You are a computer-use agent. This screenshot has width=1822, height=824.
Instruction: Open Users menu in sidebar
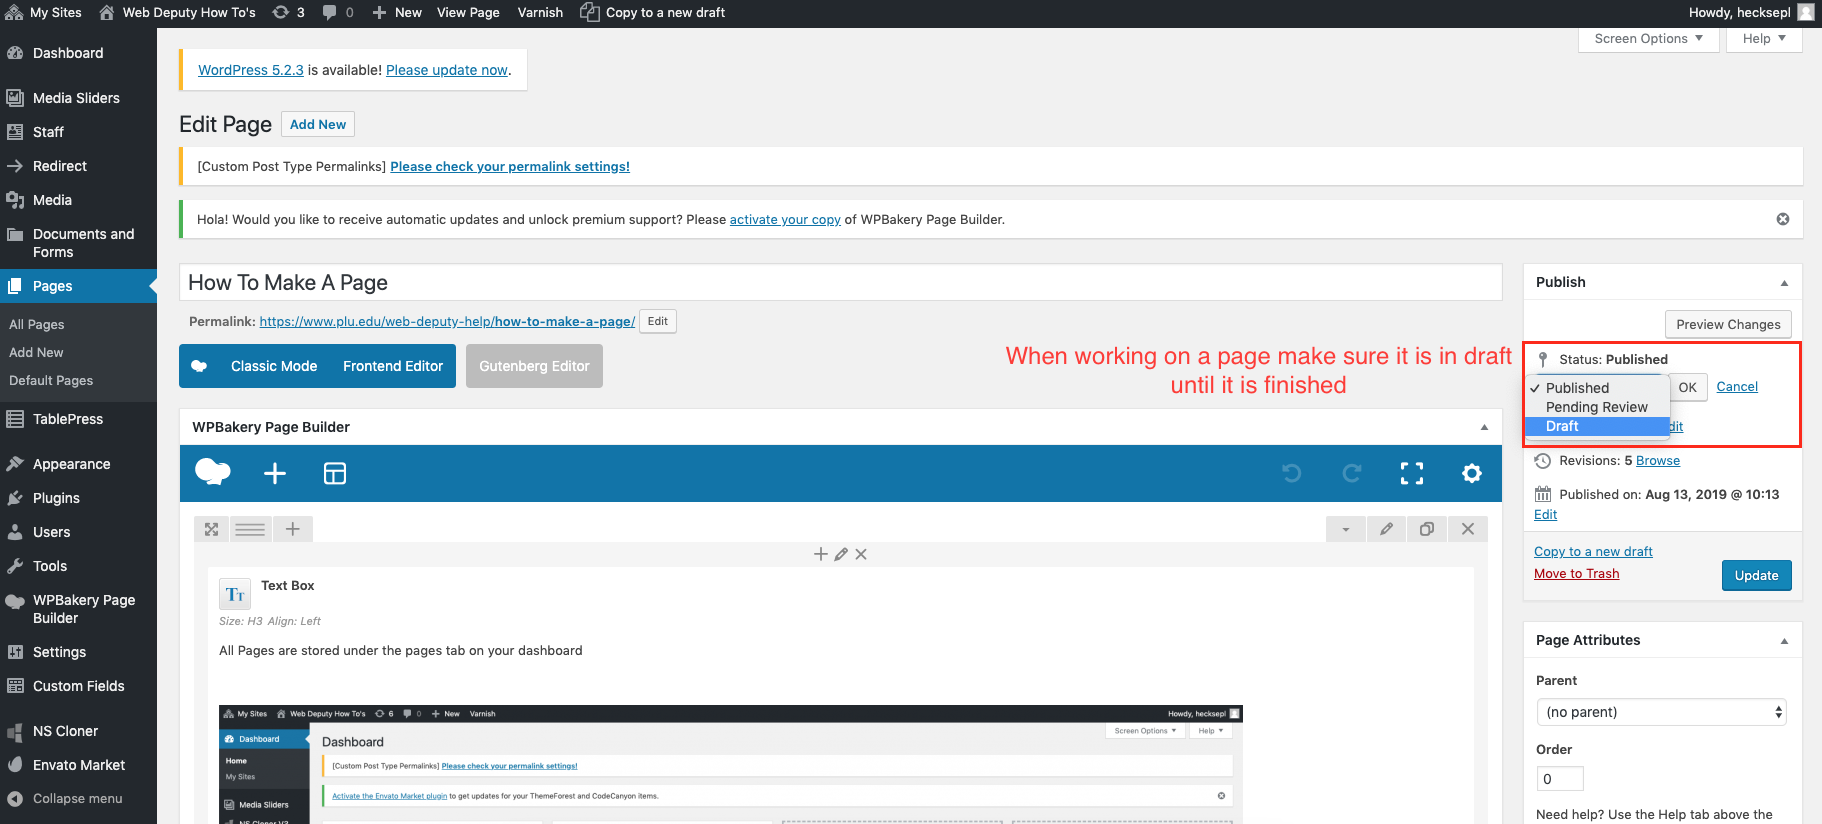click(51, 532)
